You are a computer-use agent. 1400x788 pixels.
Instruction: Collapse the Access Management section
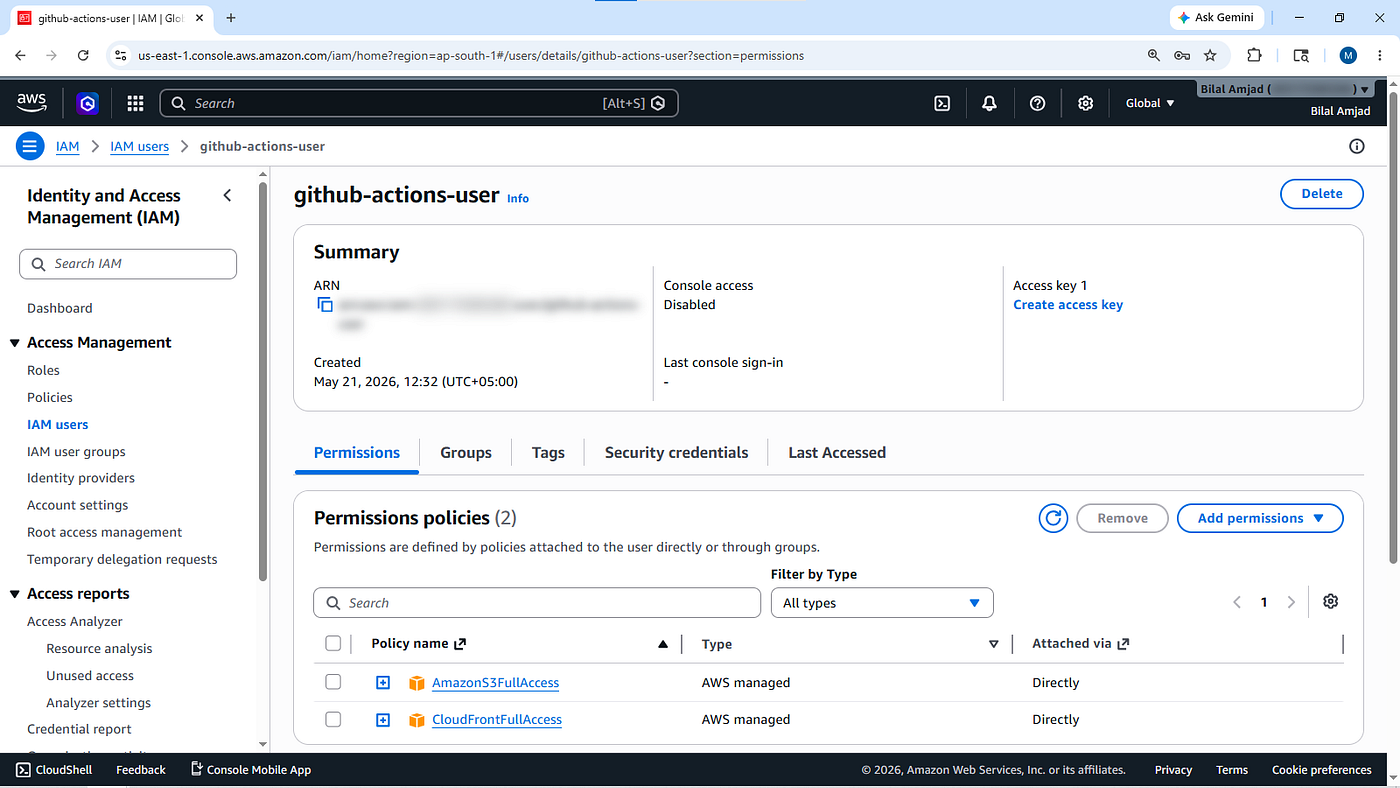point(15,343)
